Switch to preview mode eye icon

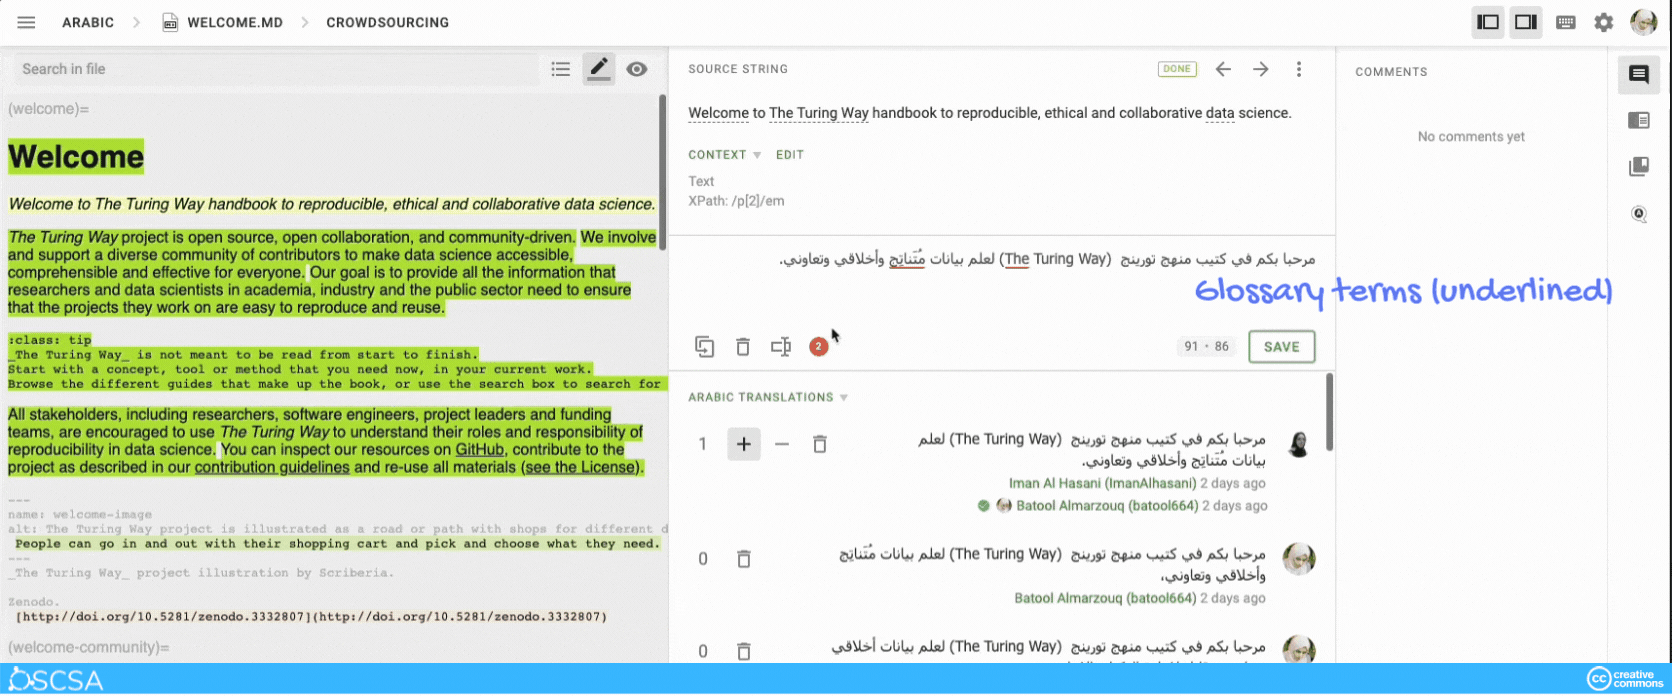[x=637, y=69]
